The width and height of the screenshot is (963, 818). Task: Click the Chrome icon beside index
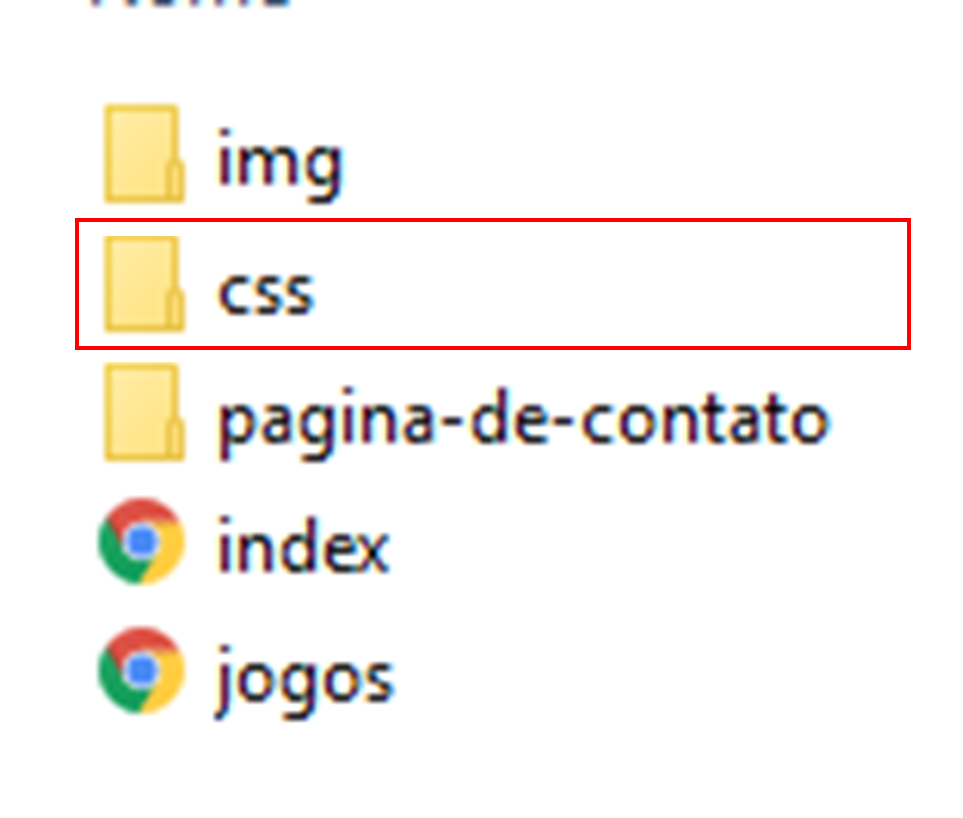(x=142, y=542)
